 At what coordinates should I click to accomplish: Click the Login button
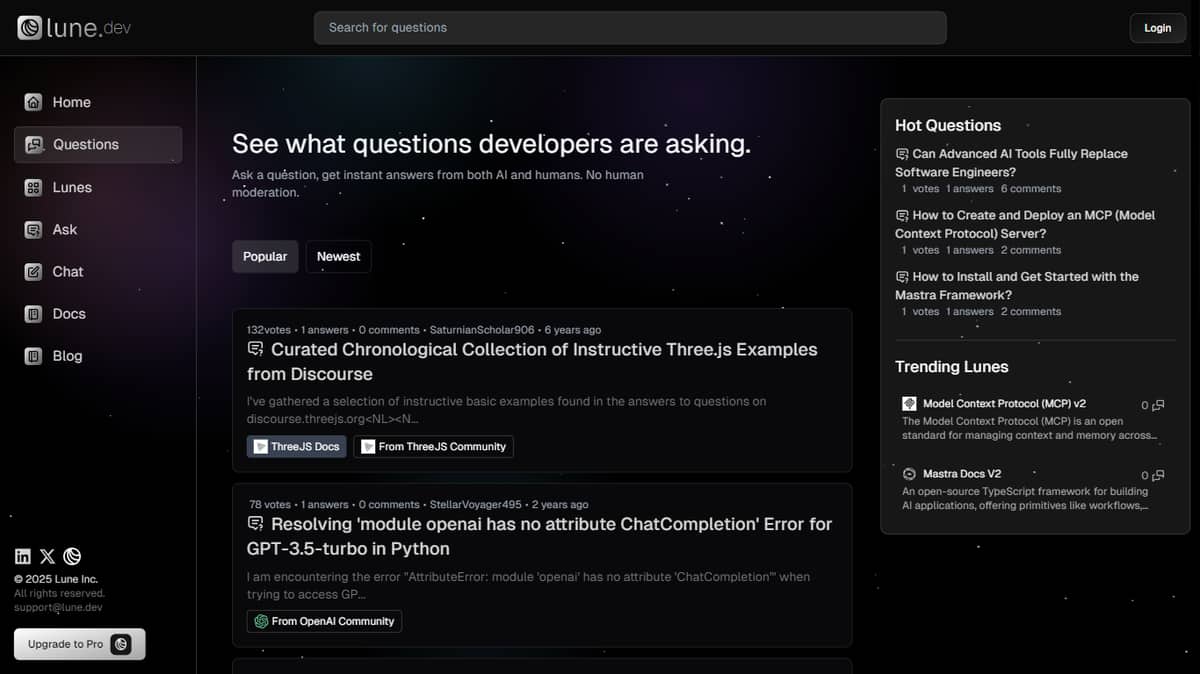pyautogui.click(x=1157, y=28)
